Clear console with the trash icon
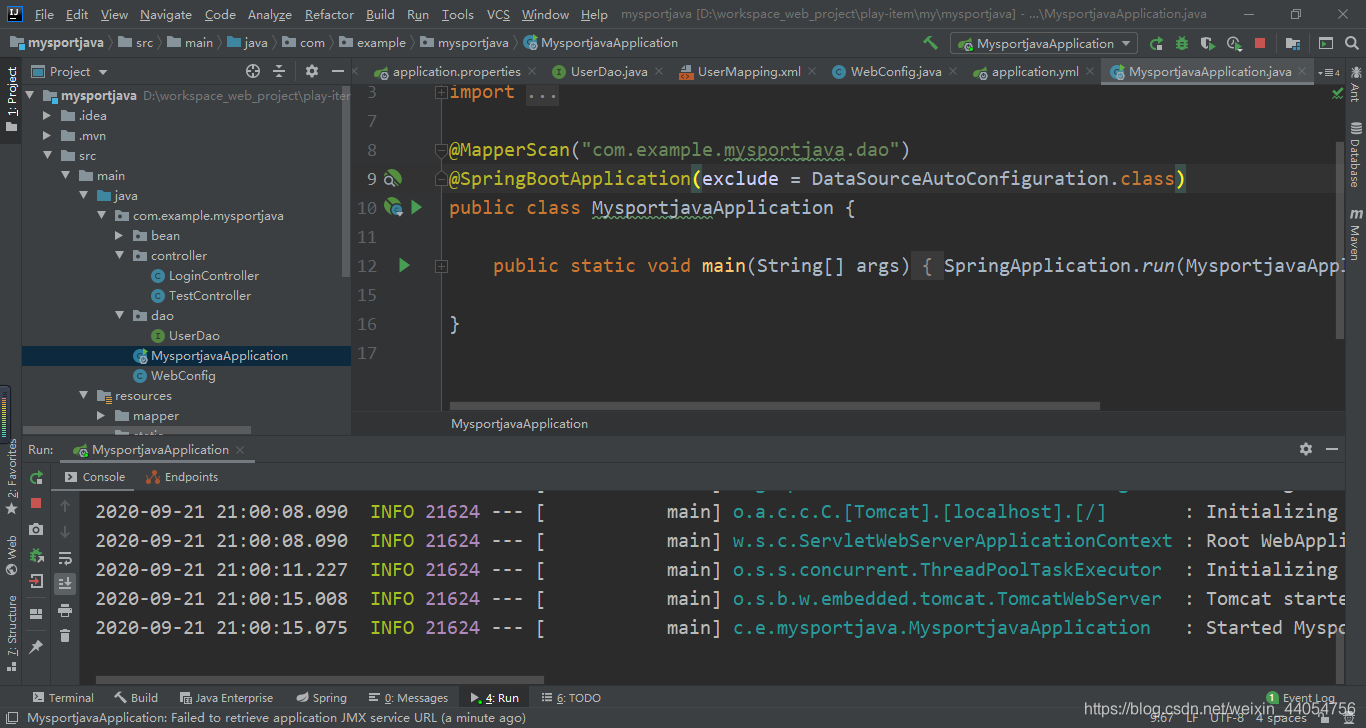This screenshot has width=1366, height=728. (65, 636)
